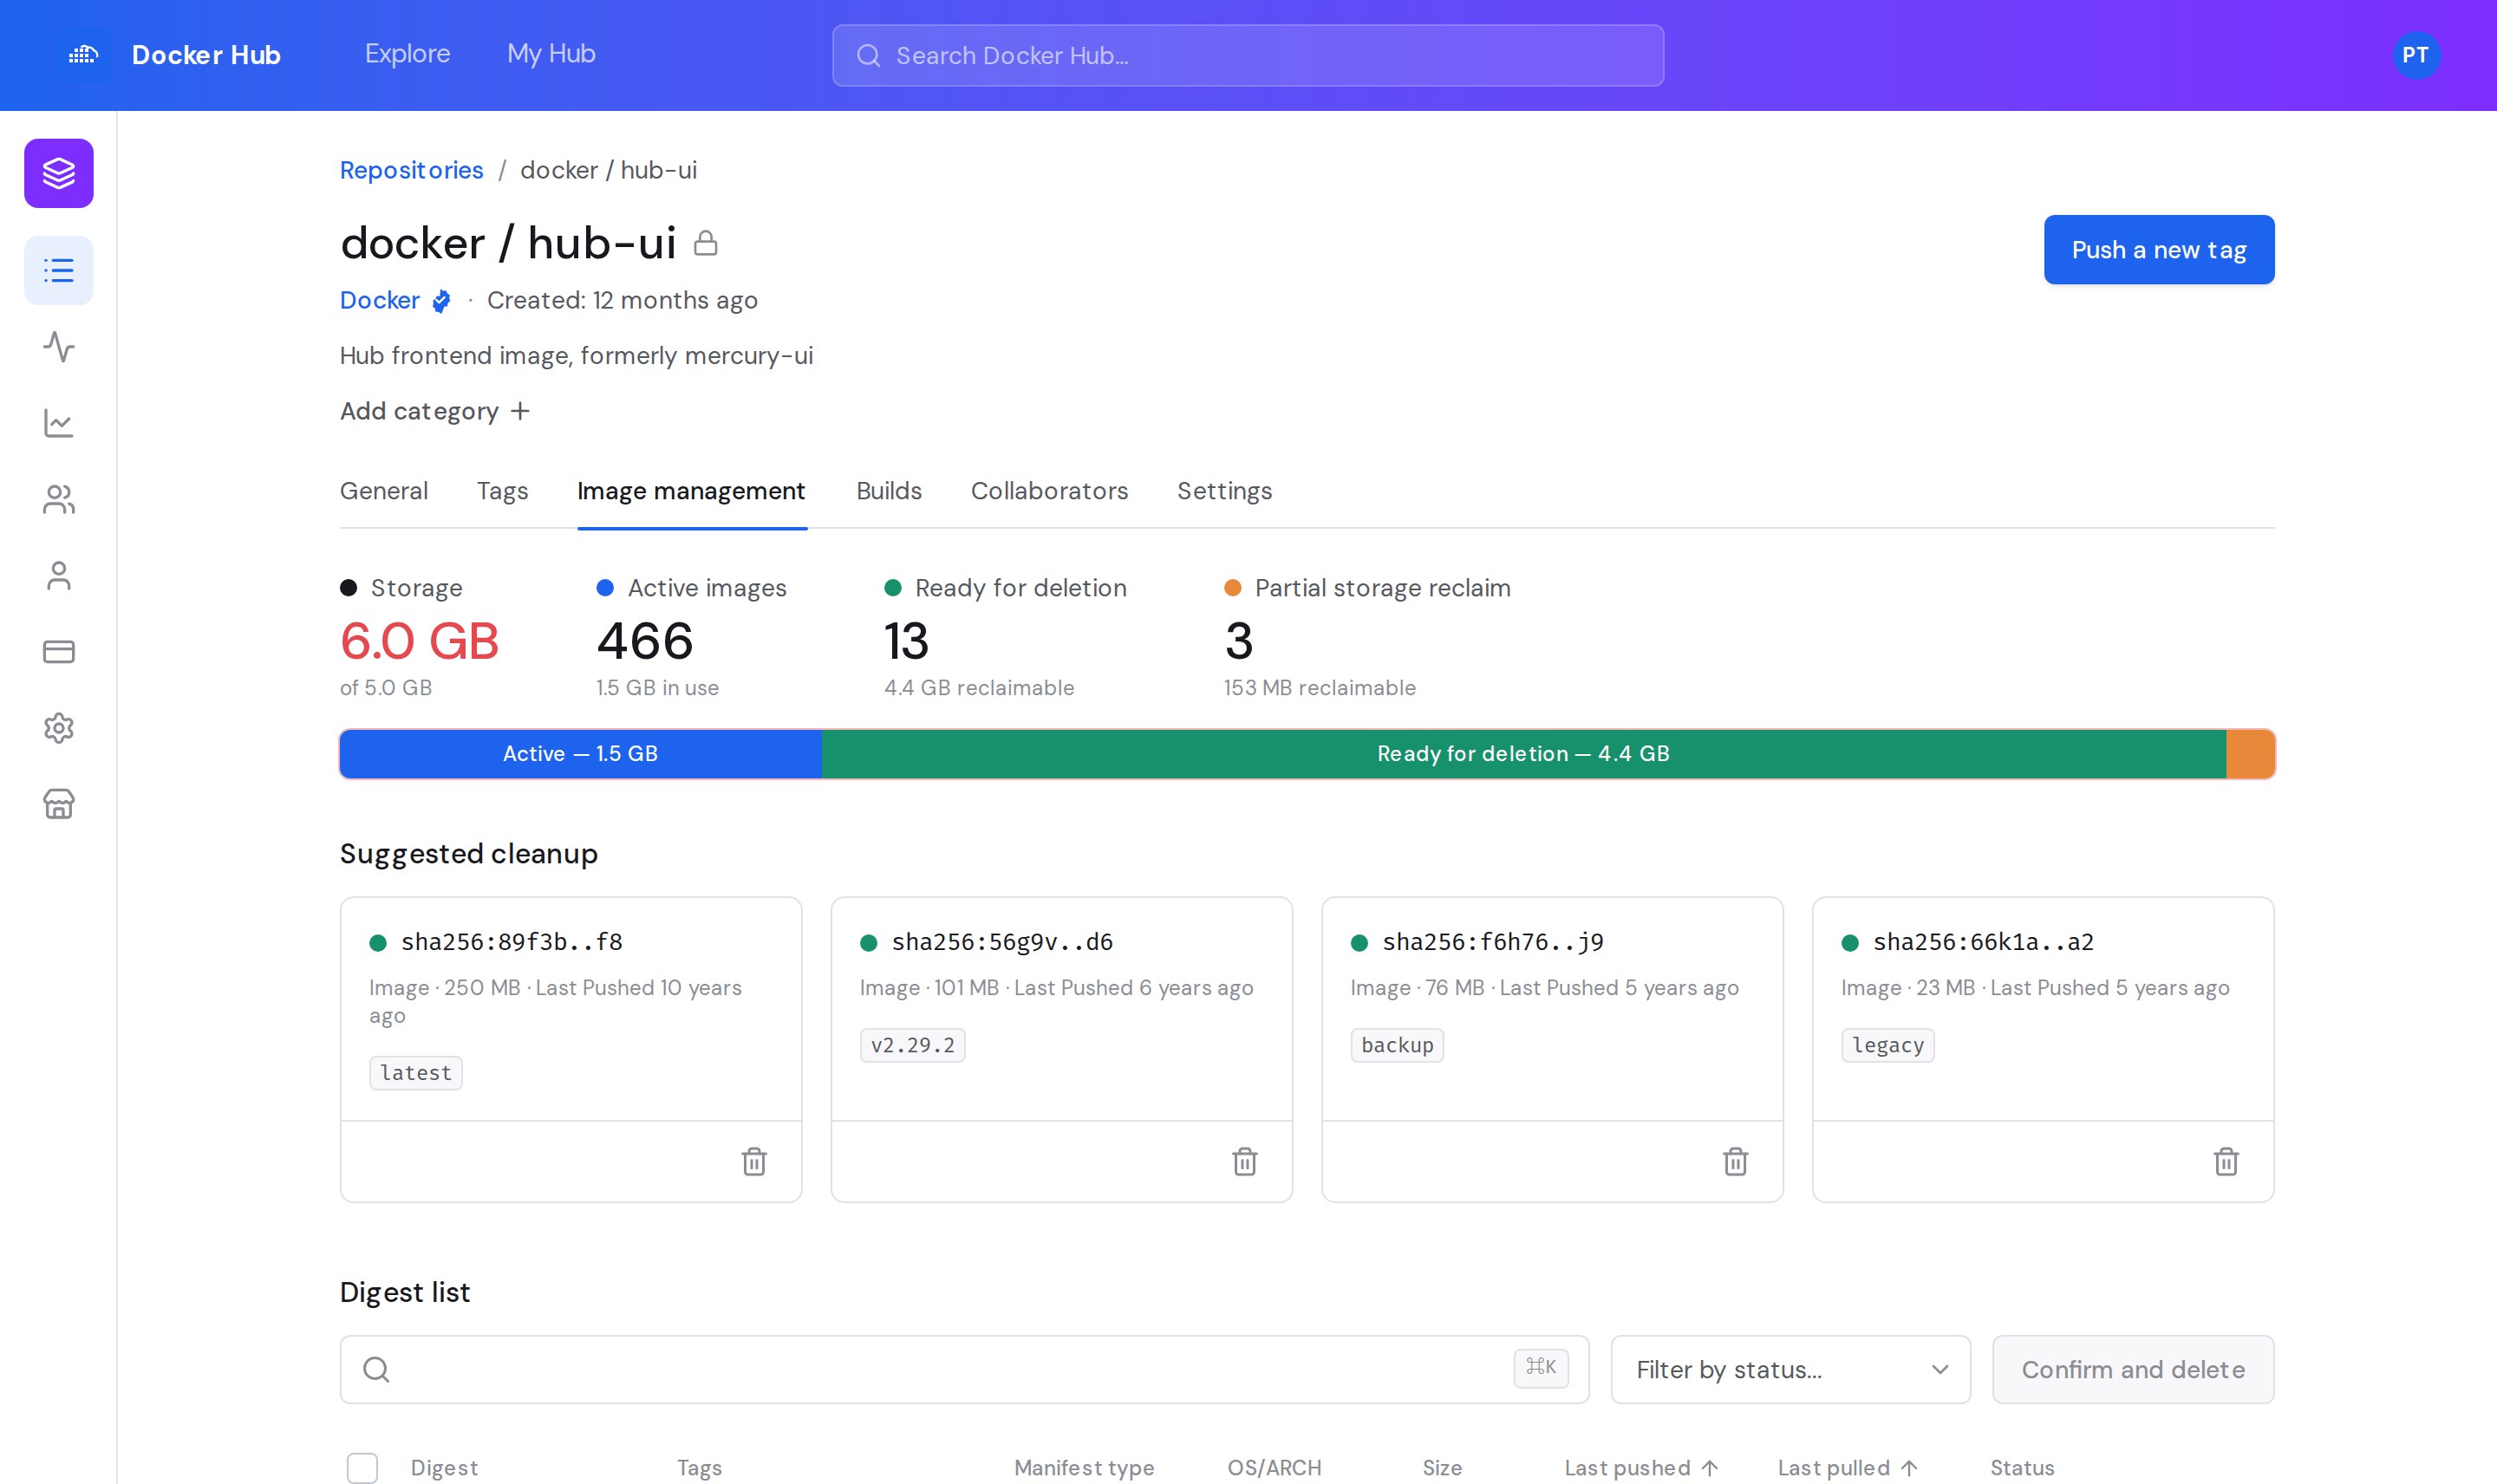Focus the Search Docker Hub field
Image resolution: width=2497 pixels, height=1484 pixels.
(x=1248, y=55)
